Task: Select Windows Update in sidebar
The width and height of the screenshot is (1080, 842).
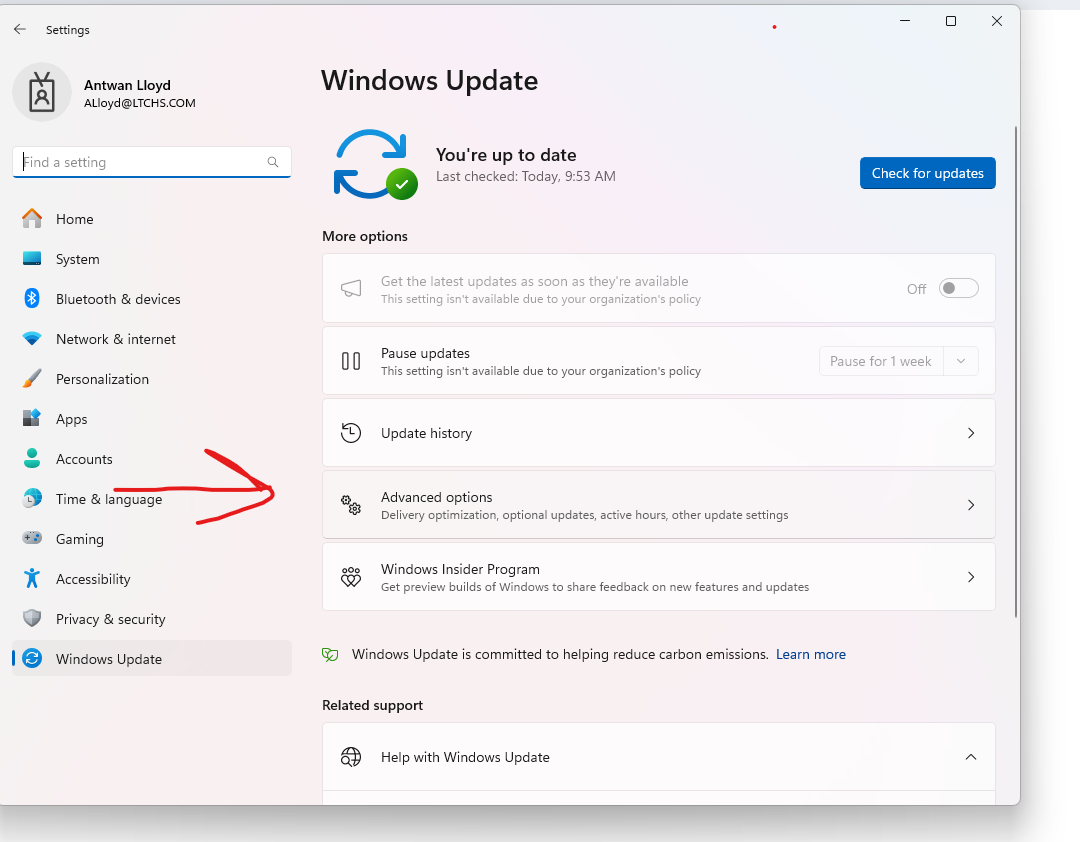Action: (x=152, y=659)
